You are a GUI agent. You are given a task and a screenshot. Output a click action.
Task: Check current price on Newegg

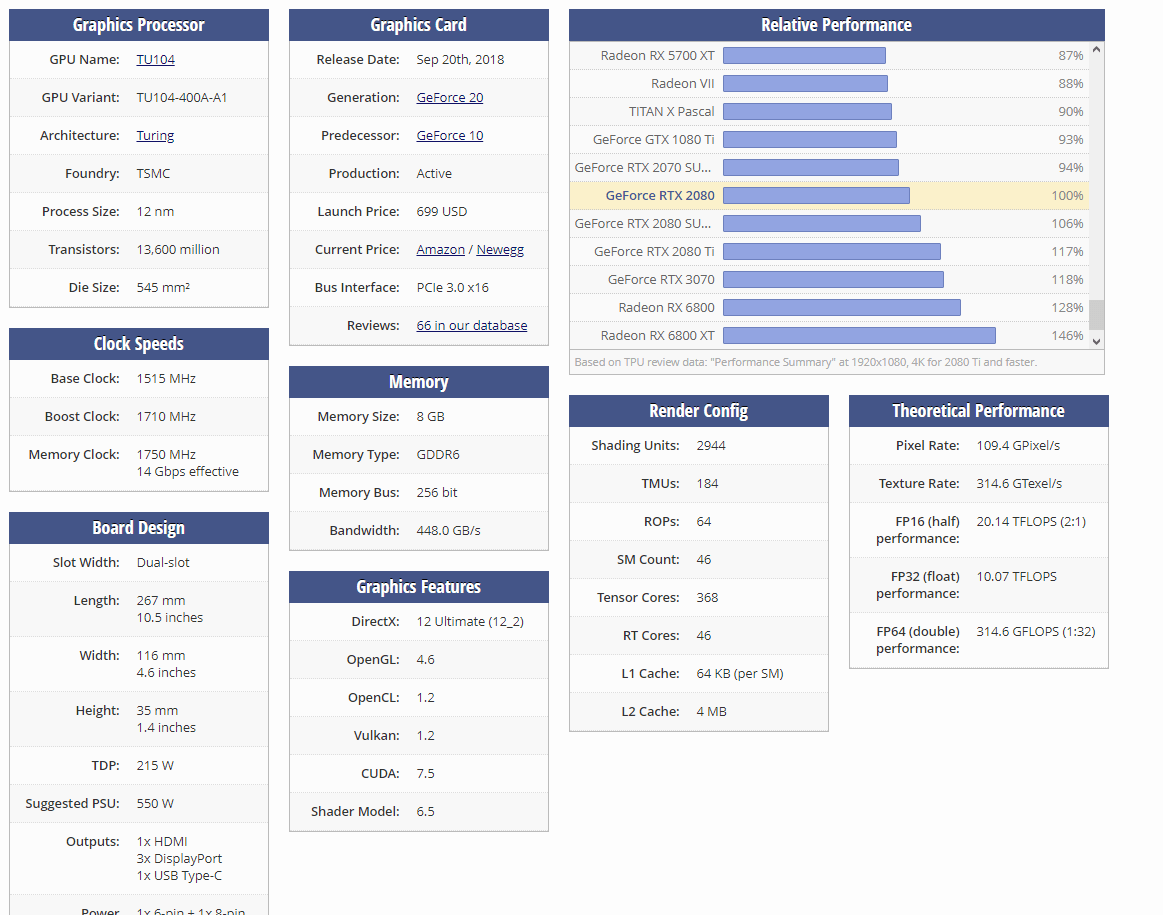500,249
